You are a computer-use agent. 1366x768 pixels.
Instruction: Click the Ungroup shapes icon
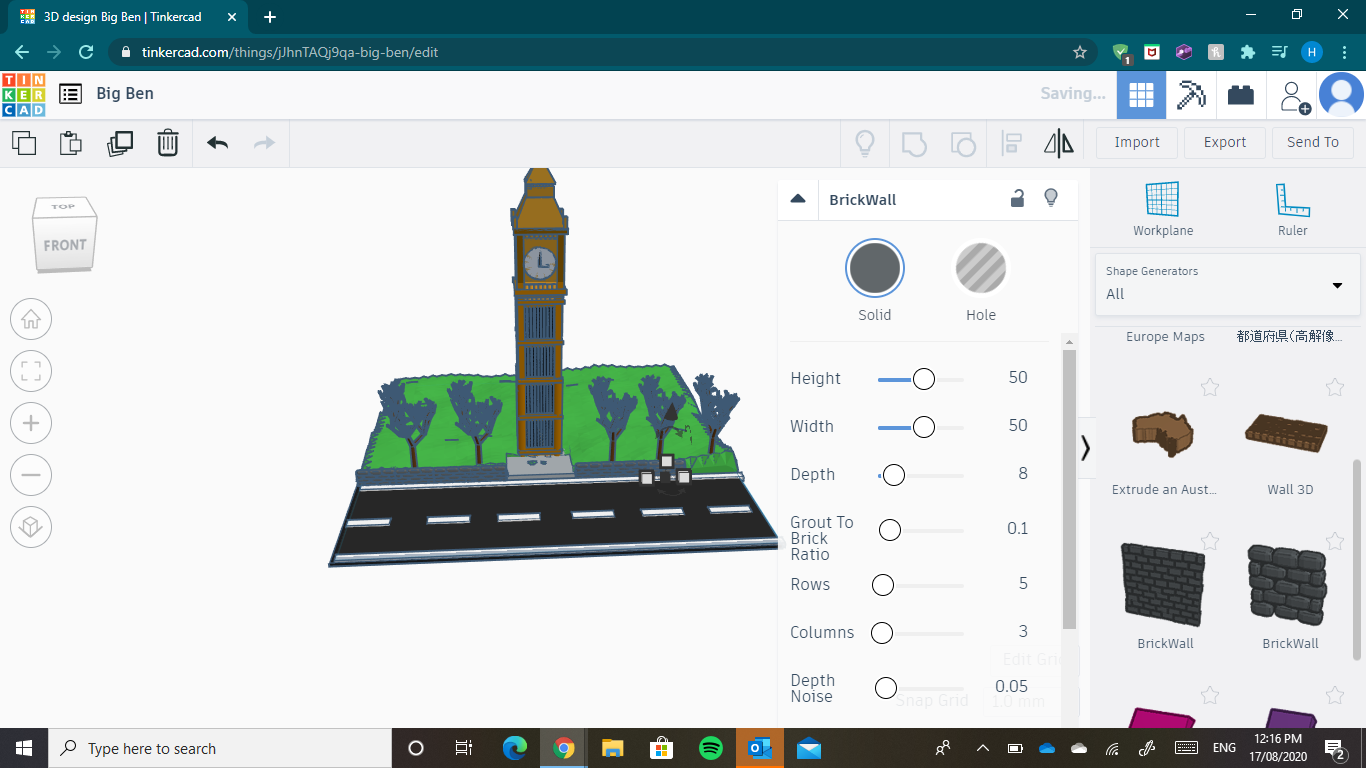point(962,143)
